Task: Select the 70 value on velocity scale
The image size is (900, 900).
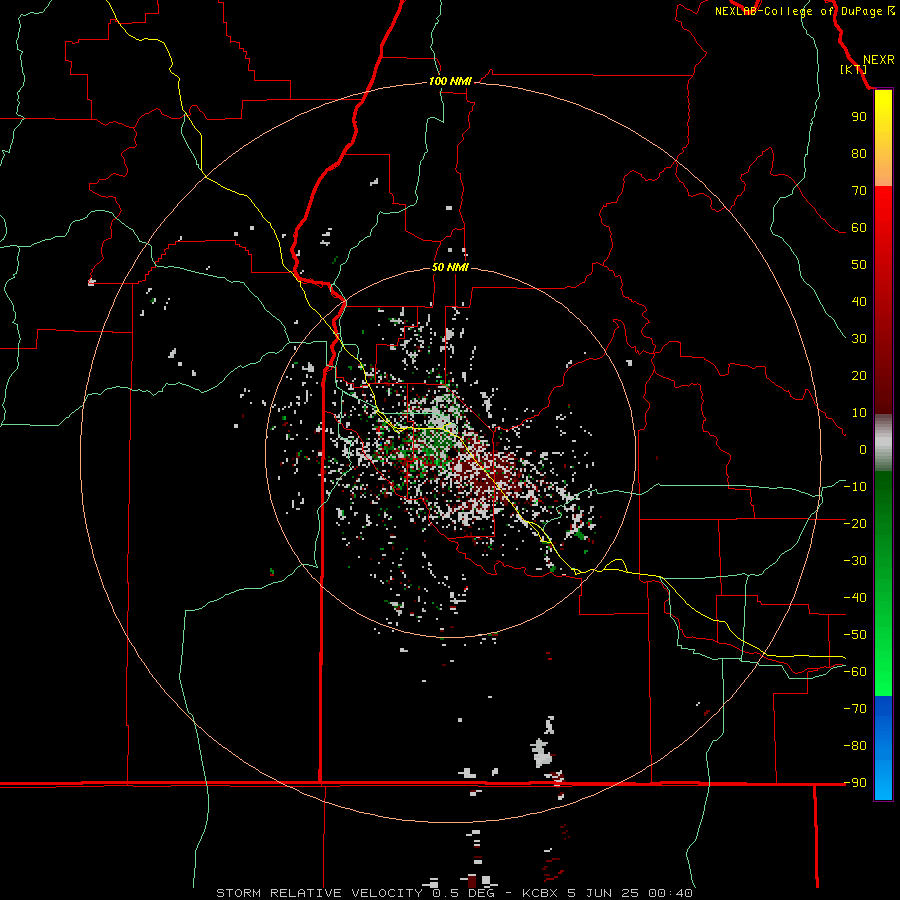Action: pos(859,191)
